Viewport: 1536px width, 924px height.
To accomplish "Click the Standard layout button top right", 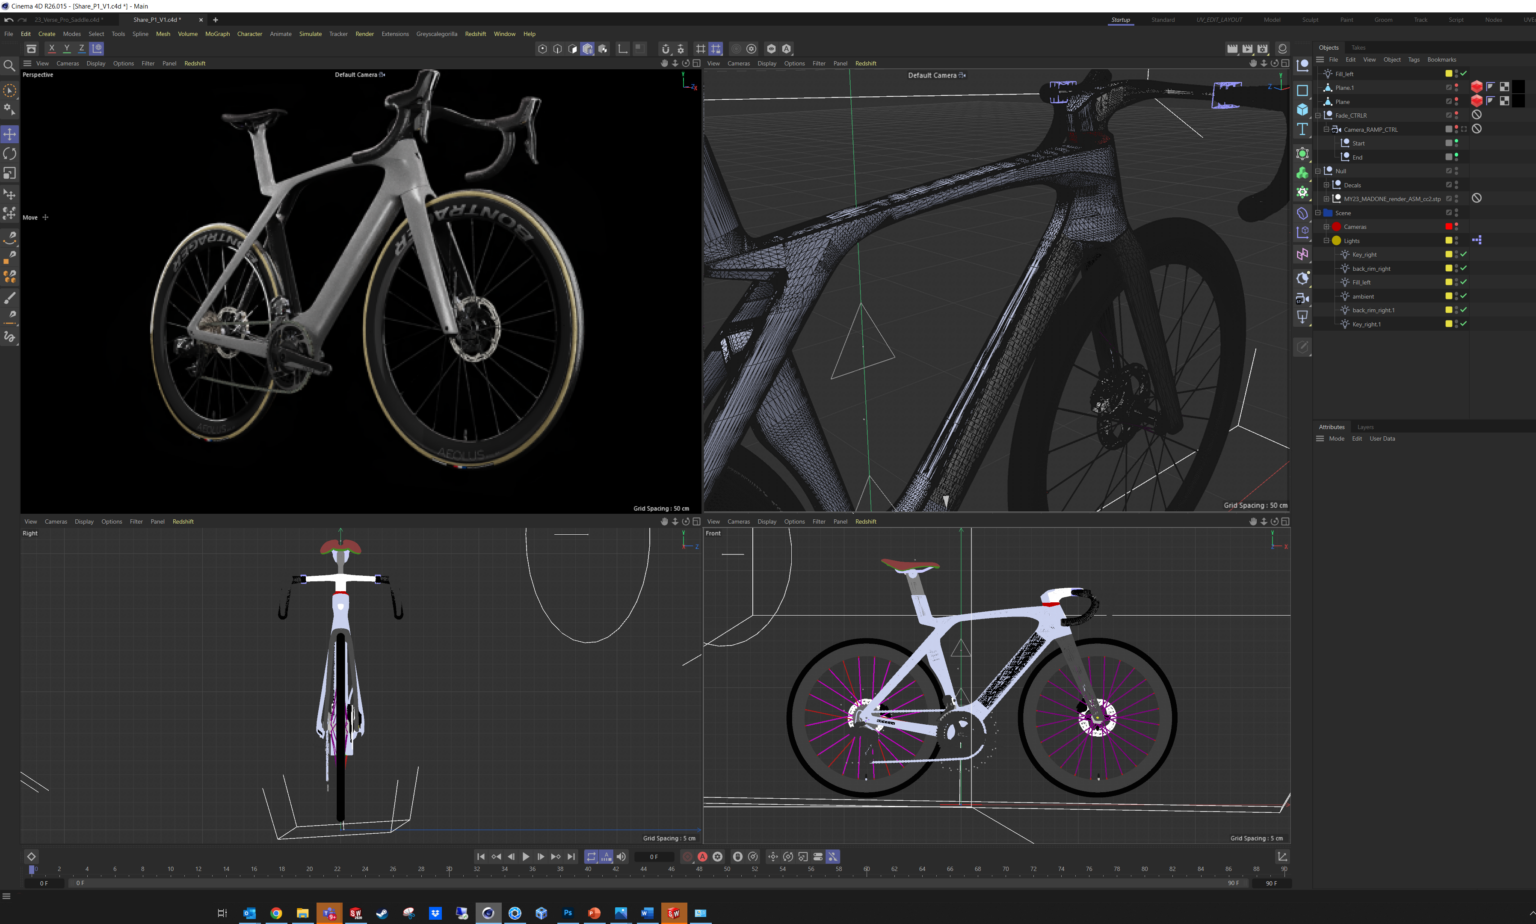I will (x=1163, y=19).
